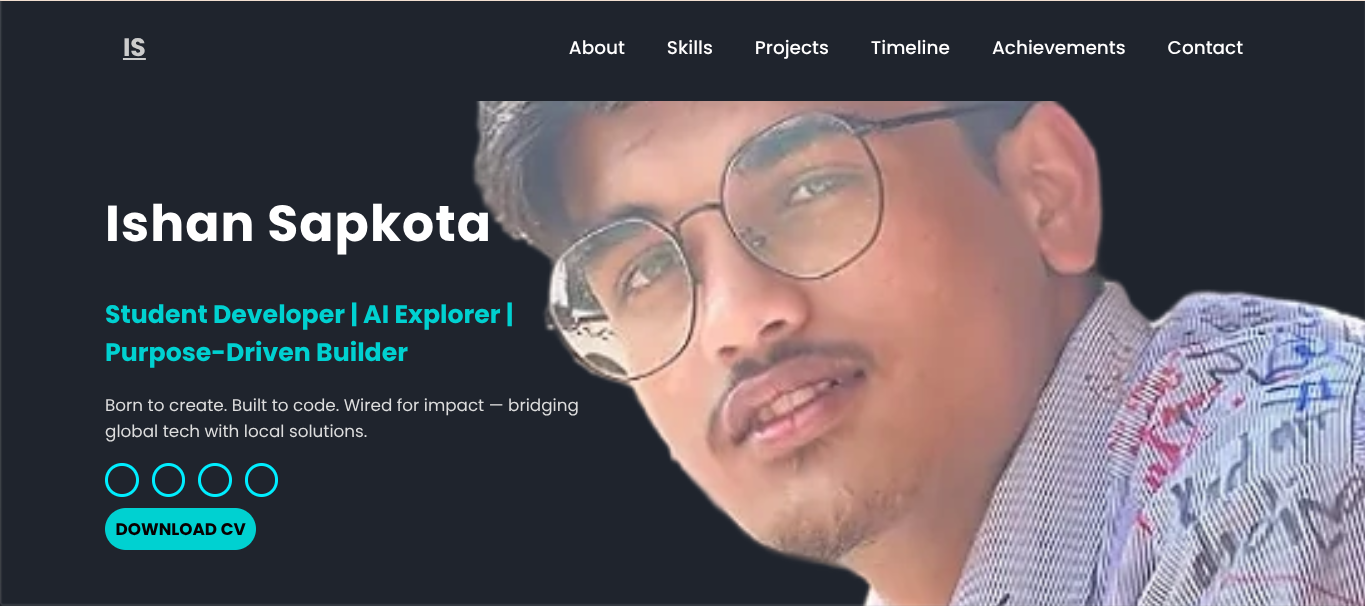
Task: Click the DOWNLOAD CV button
Action: 180,529
